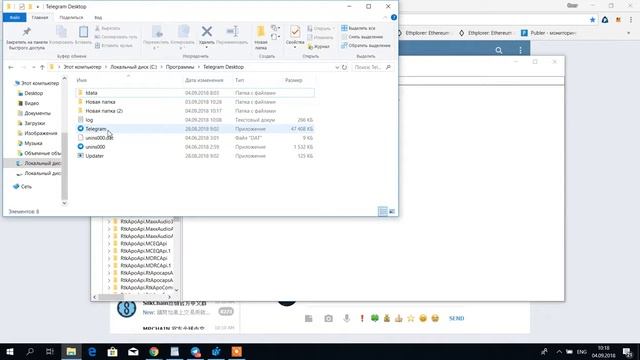
Task: Open the Delete button dropdown arrow
Action: click(x=207, y=47)
